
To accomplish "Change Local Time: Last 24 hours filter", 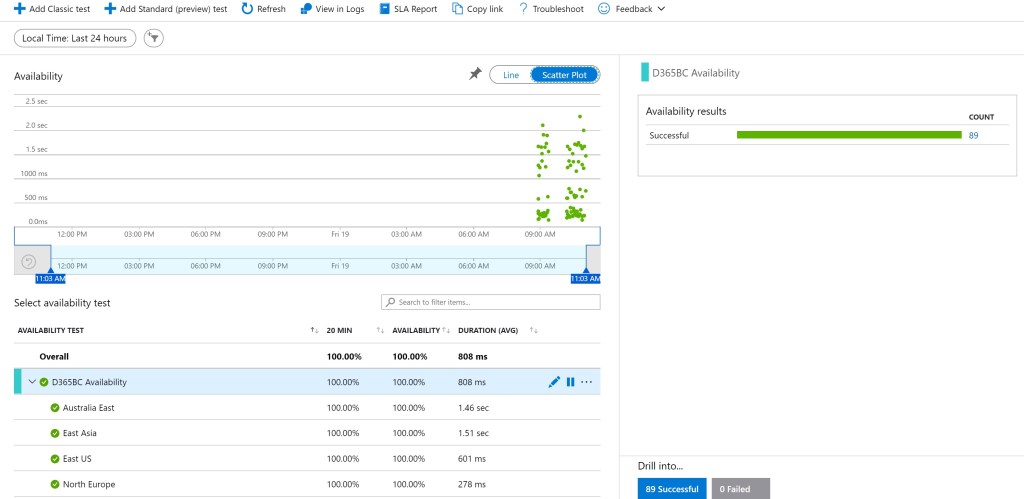I will coord(75,38).
